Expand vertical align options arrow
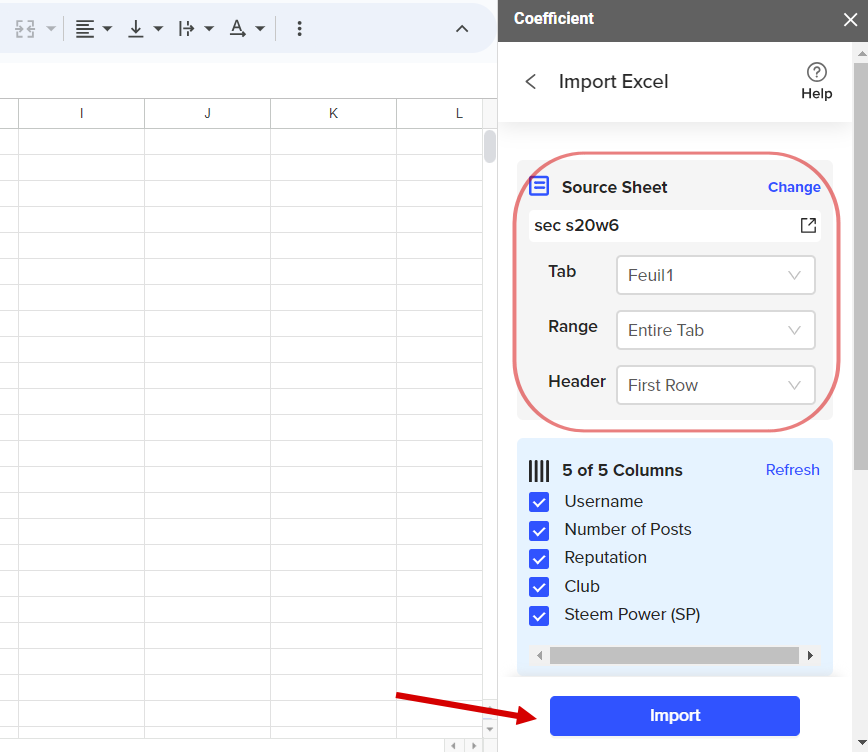 (158, 29)
